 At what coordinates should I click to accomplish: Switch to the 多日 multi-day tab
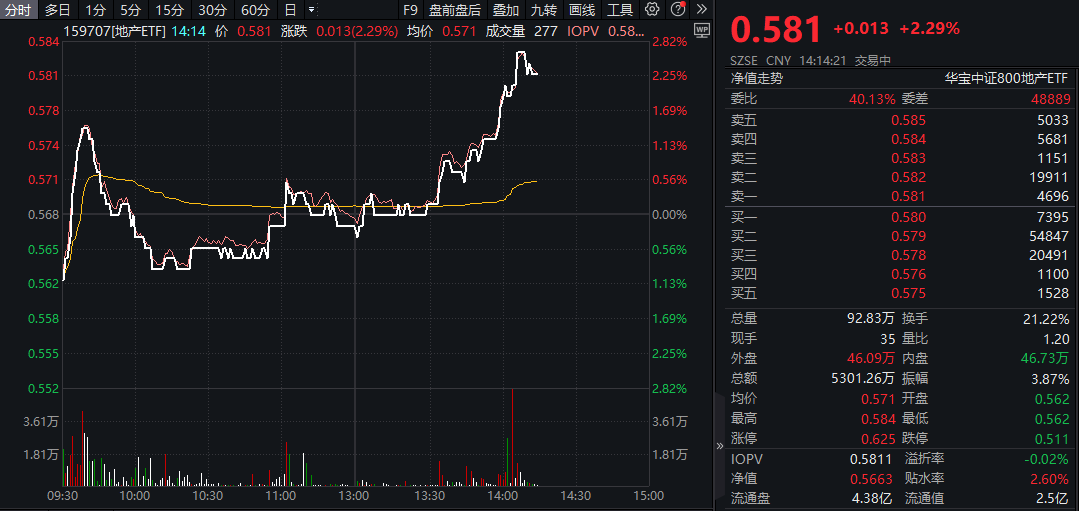[58, 10]
